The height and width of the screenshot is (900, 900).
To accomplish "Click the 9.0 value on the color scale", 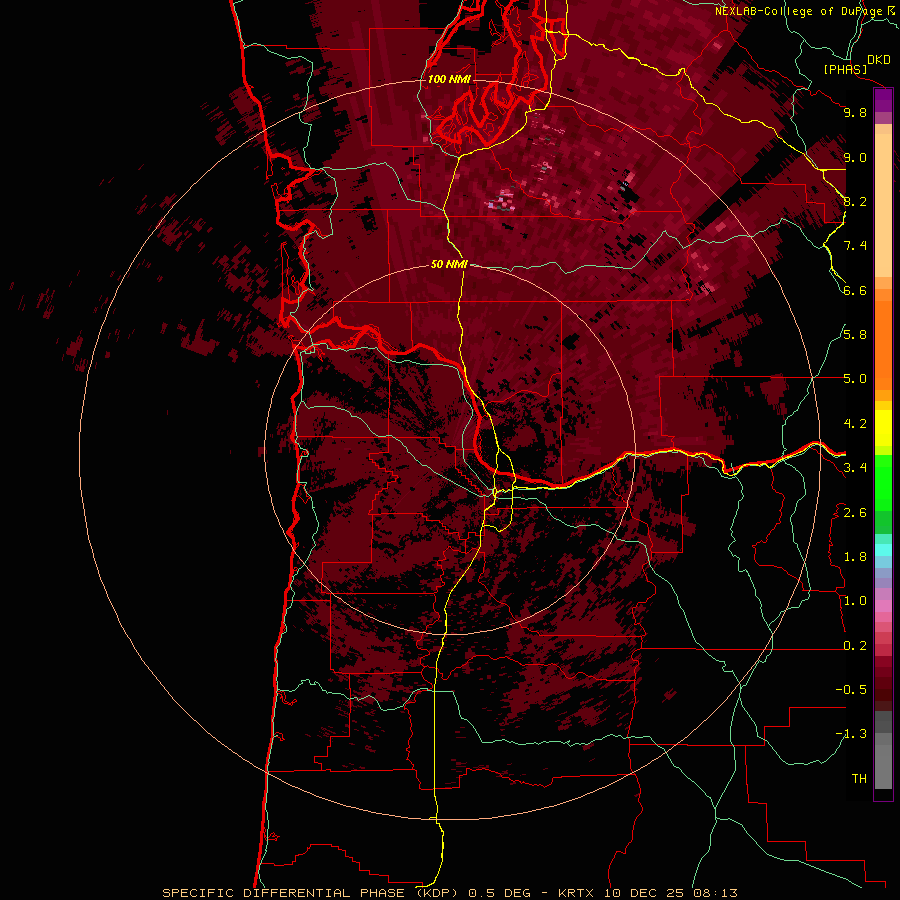I will (855, 157).
